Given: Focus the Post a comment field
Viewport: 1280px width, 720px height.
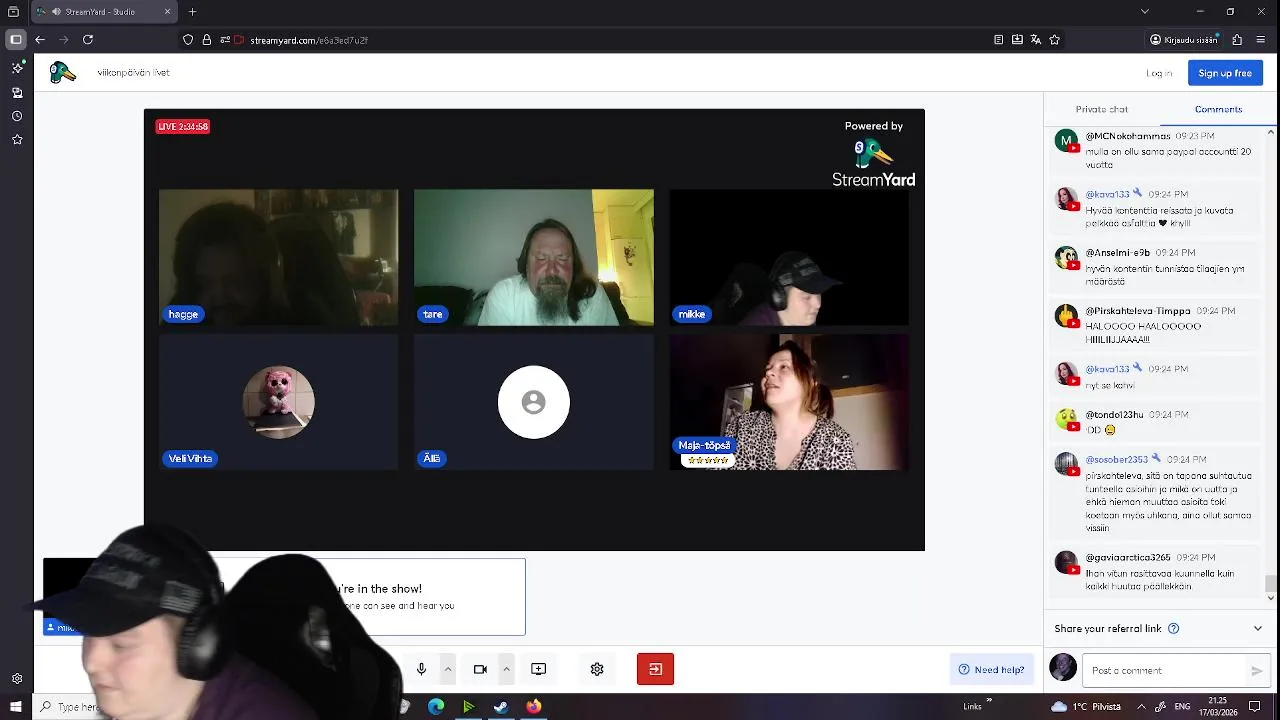Looking at the screenshot, I should tap(1165, 670).
